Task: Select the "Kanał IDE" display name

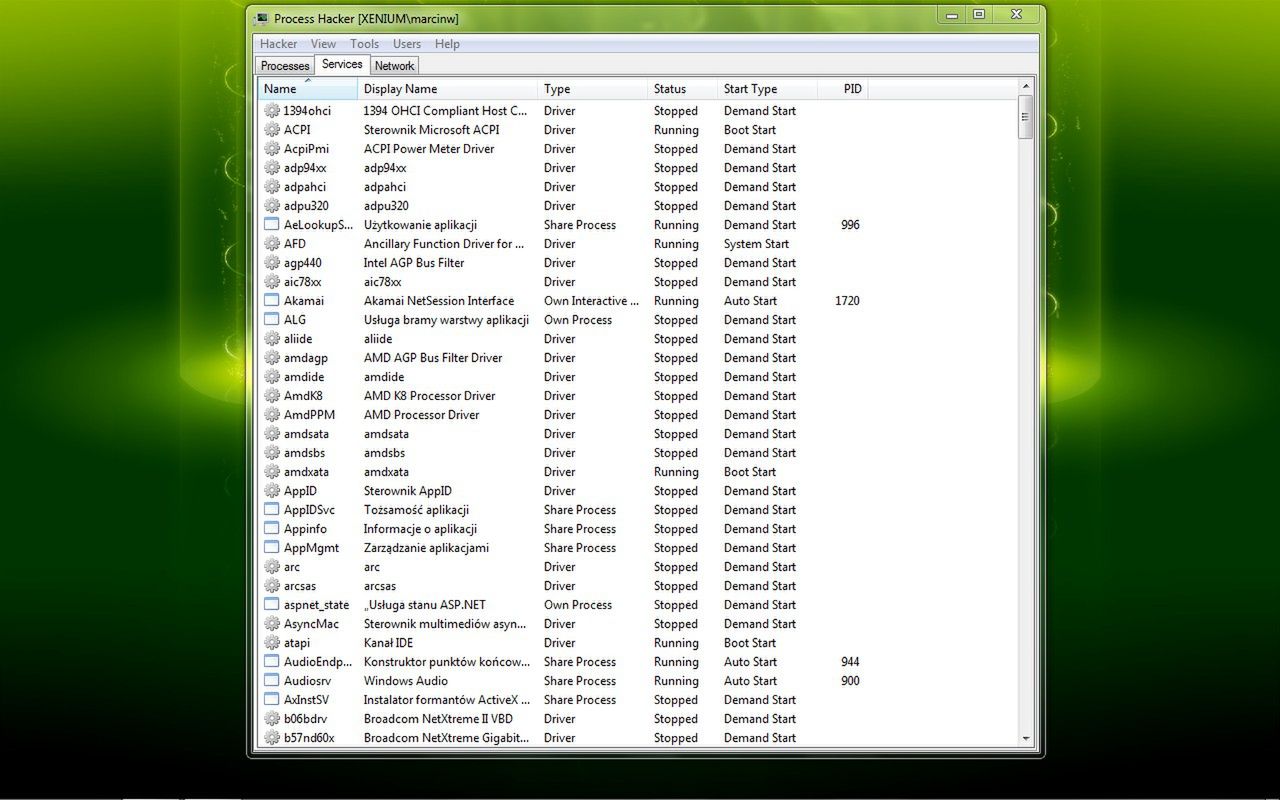Action: (388, 643)
